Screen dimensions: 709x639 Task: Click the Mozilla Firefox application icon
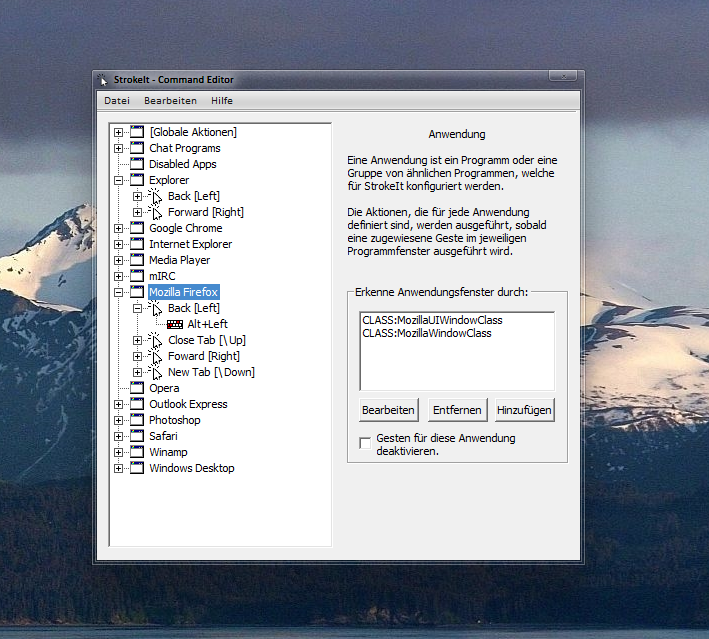pyautogui.click(x=137, y=292)
